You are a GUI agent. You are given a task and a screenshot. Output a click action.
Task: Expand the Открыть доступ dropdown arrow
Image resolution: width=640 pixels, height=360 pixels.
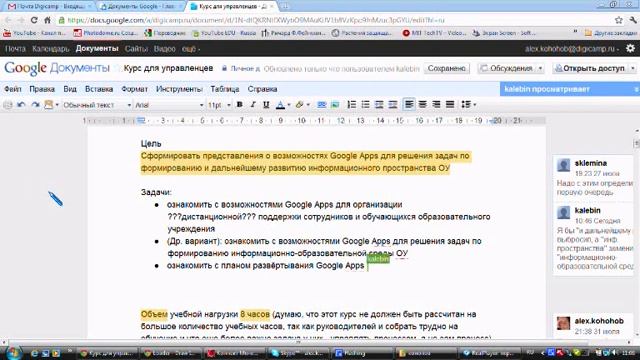(633, 69)
